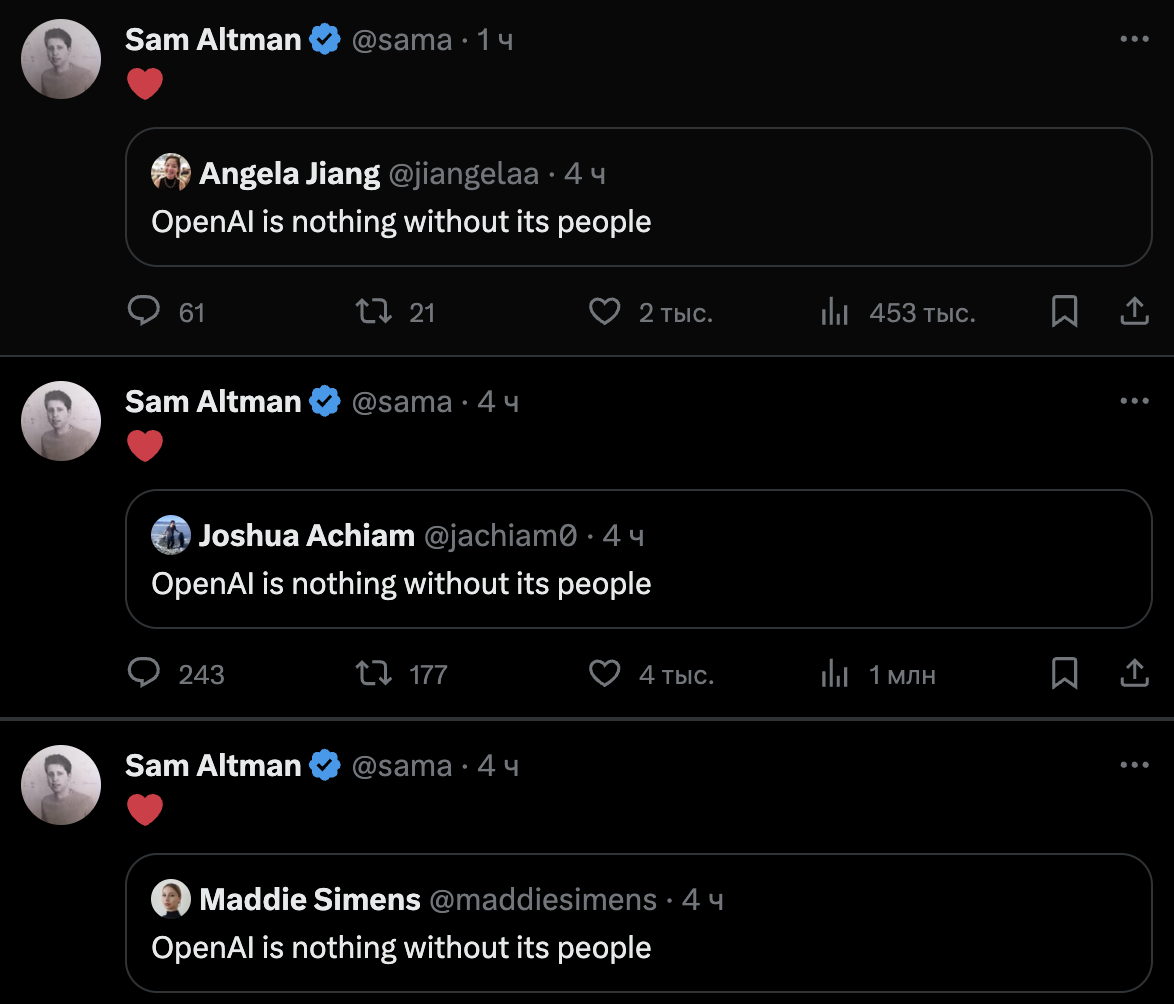Open the @jiangelaa profile handle
Screen dimensions: 1174x1004
pyautogui.click(x=463, y=174)
